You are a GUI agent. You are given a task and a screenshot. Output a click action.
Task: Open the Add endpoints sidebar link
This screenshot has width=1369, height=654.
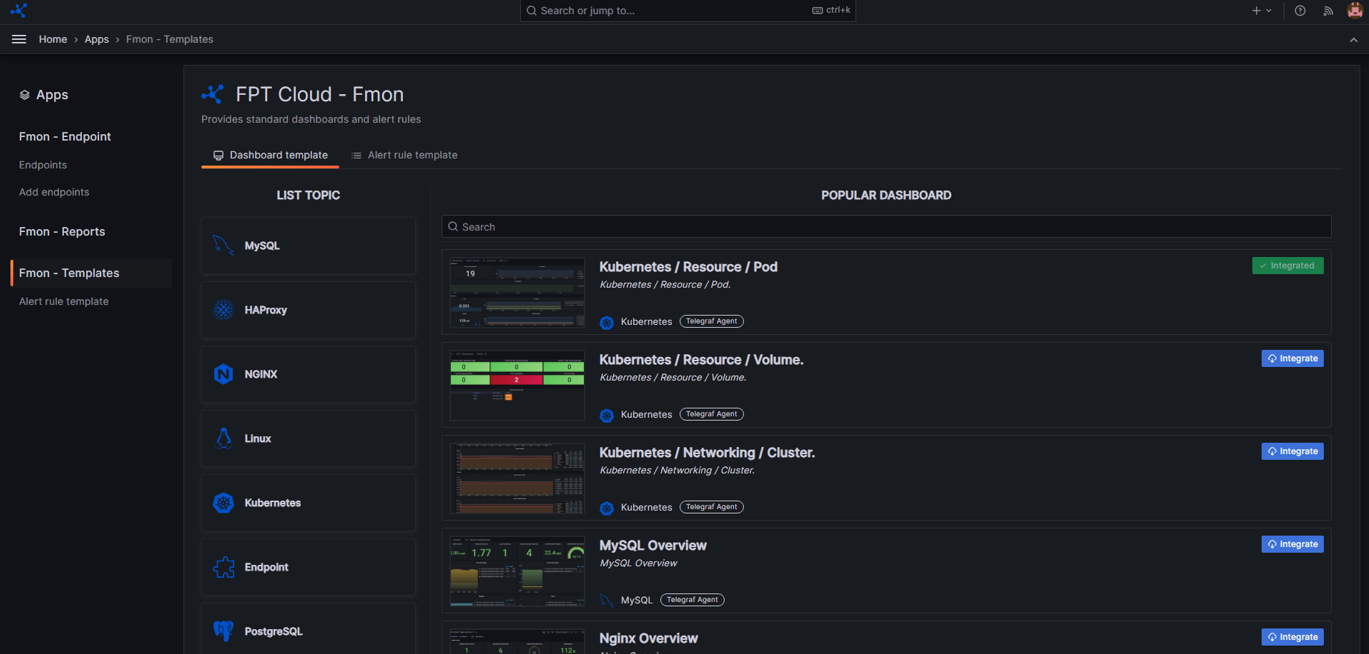(54, 192)
